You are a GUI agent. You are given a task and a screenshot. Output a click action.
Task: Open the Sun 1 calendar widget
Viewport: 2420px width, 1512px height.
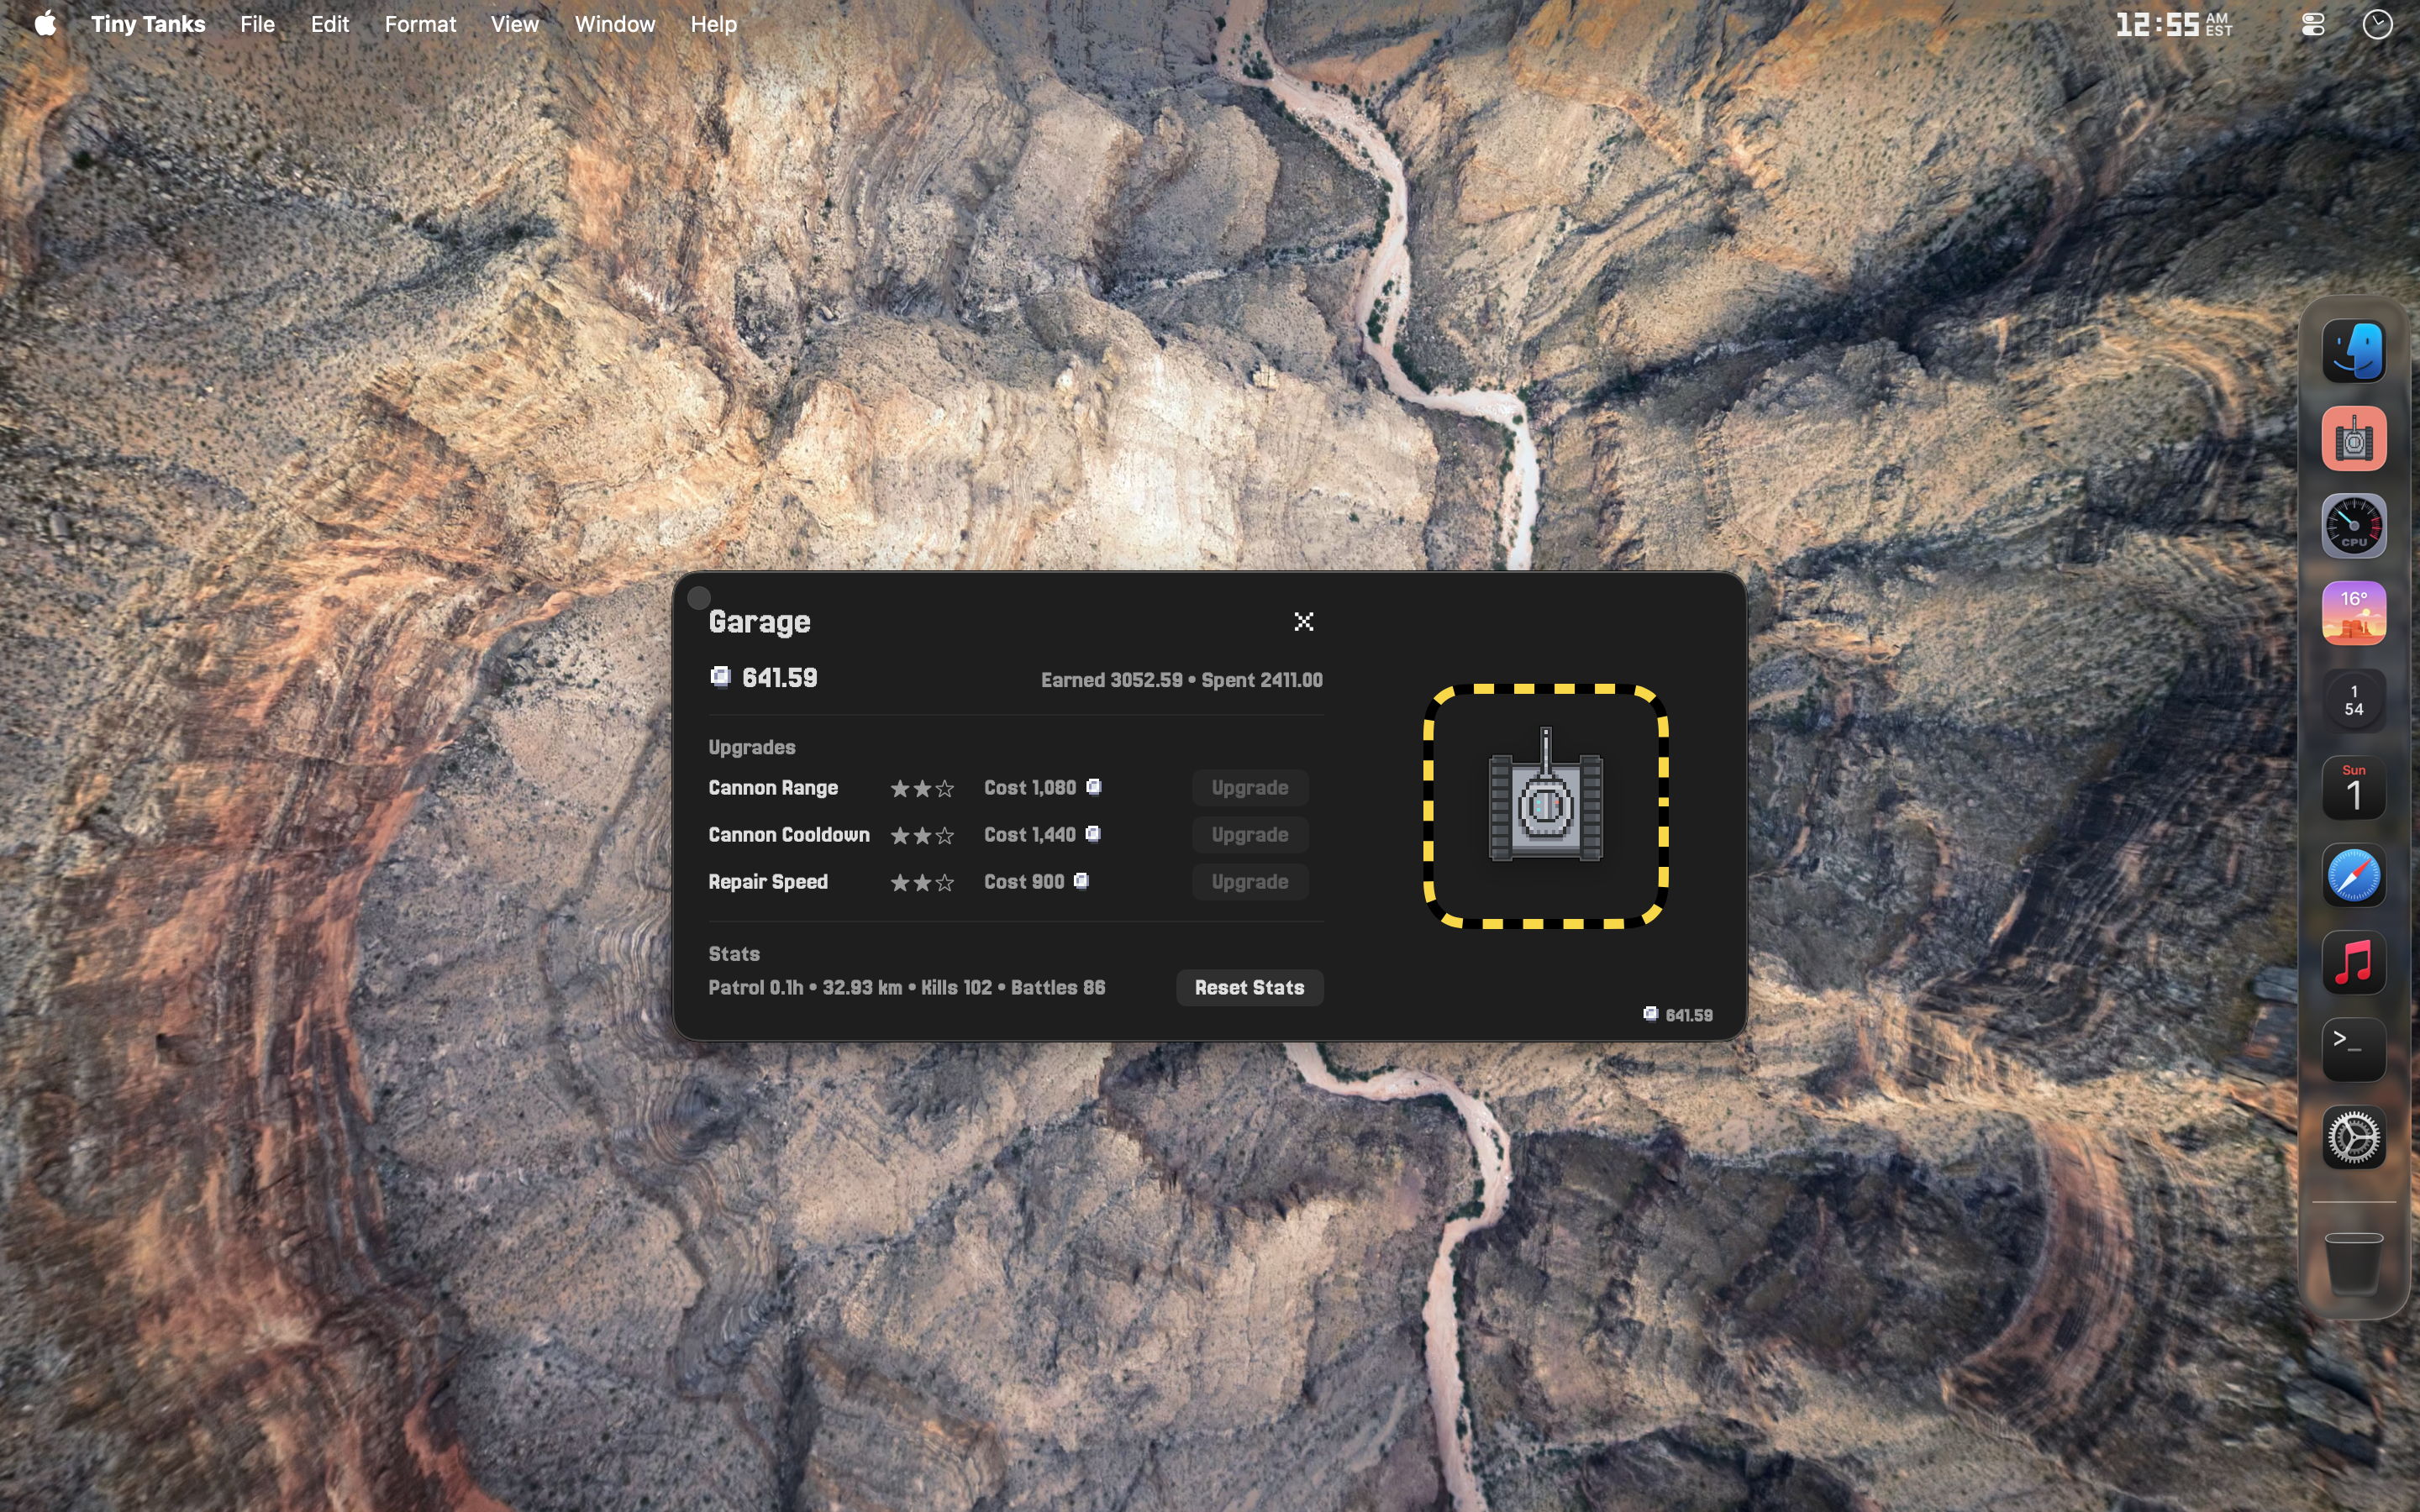pos(2351,788)
